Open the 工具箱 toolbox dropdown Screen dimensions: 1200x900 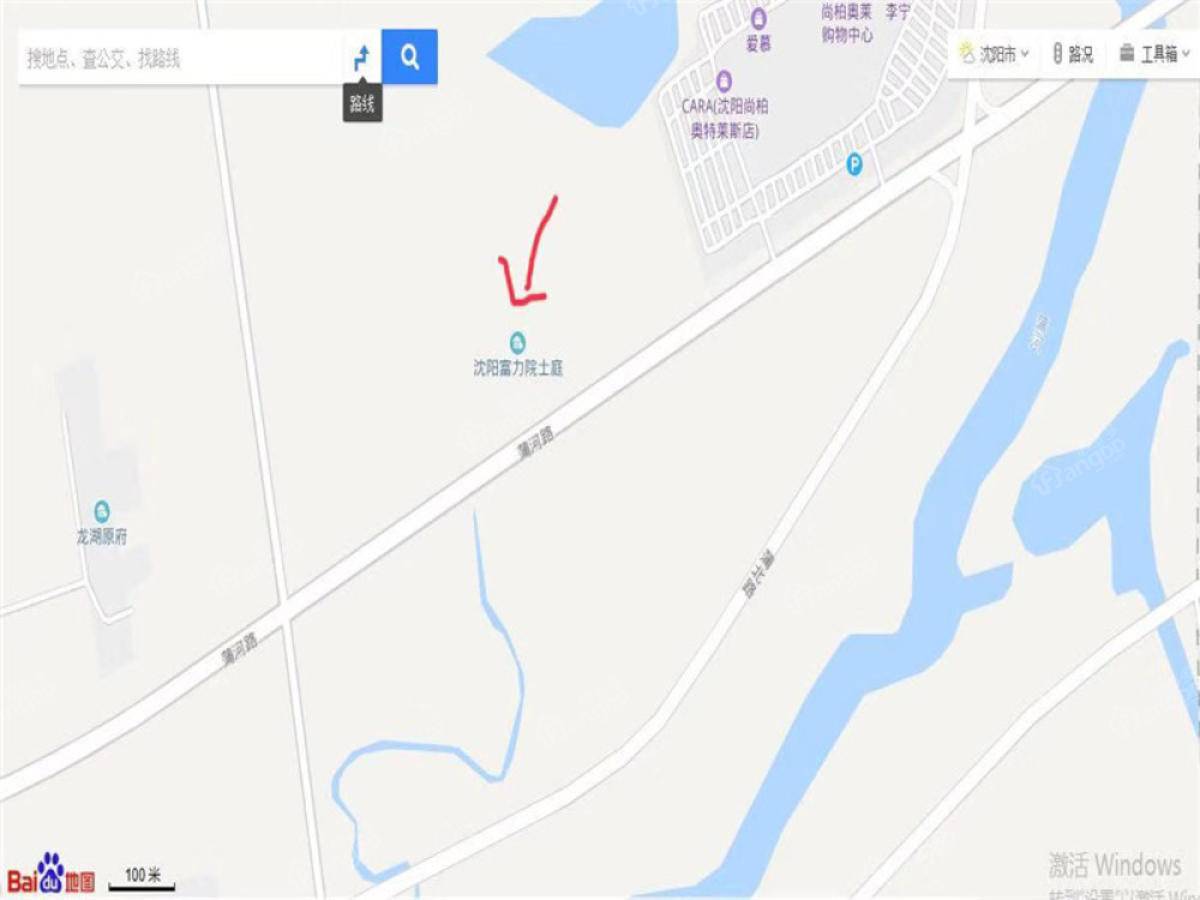tap(1153, 54)
